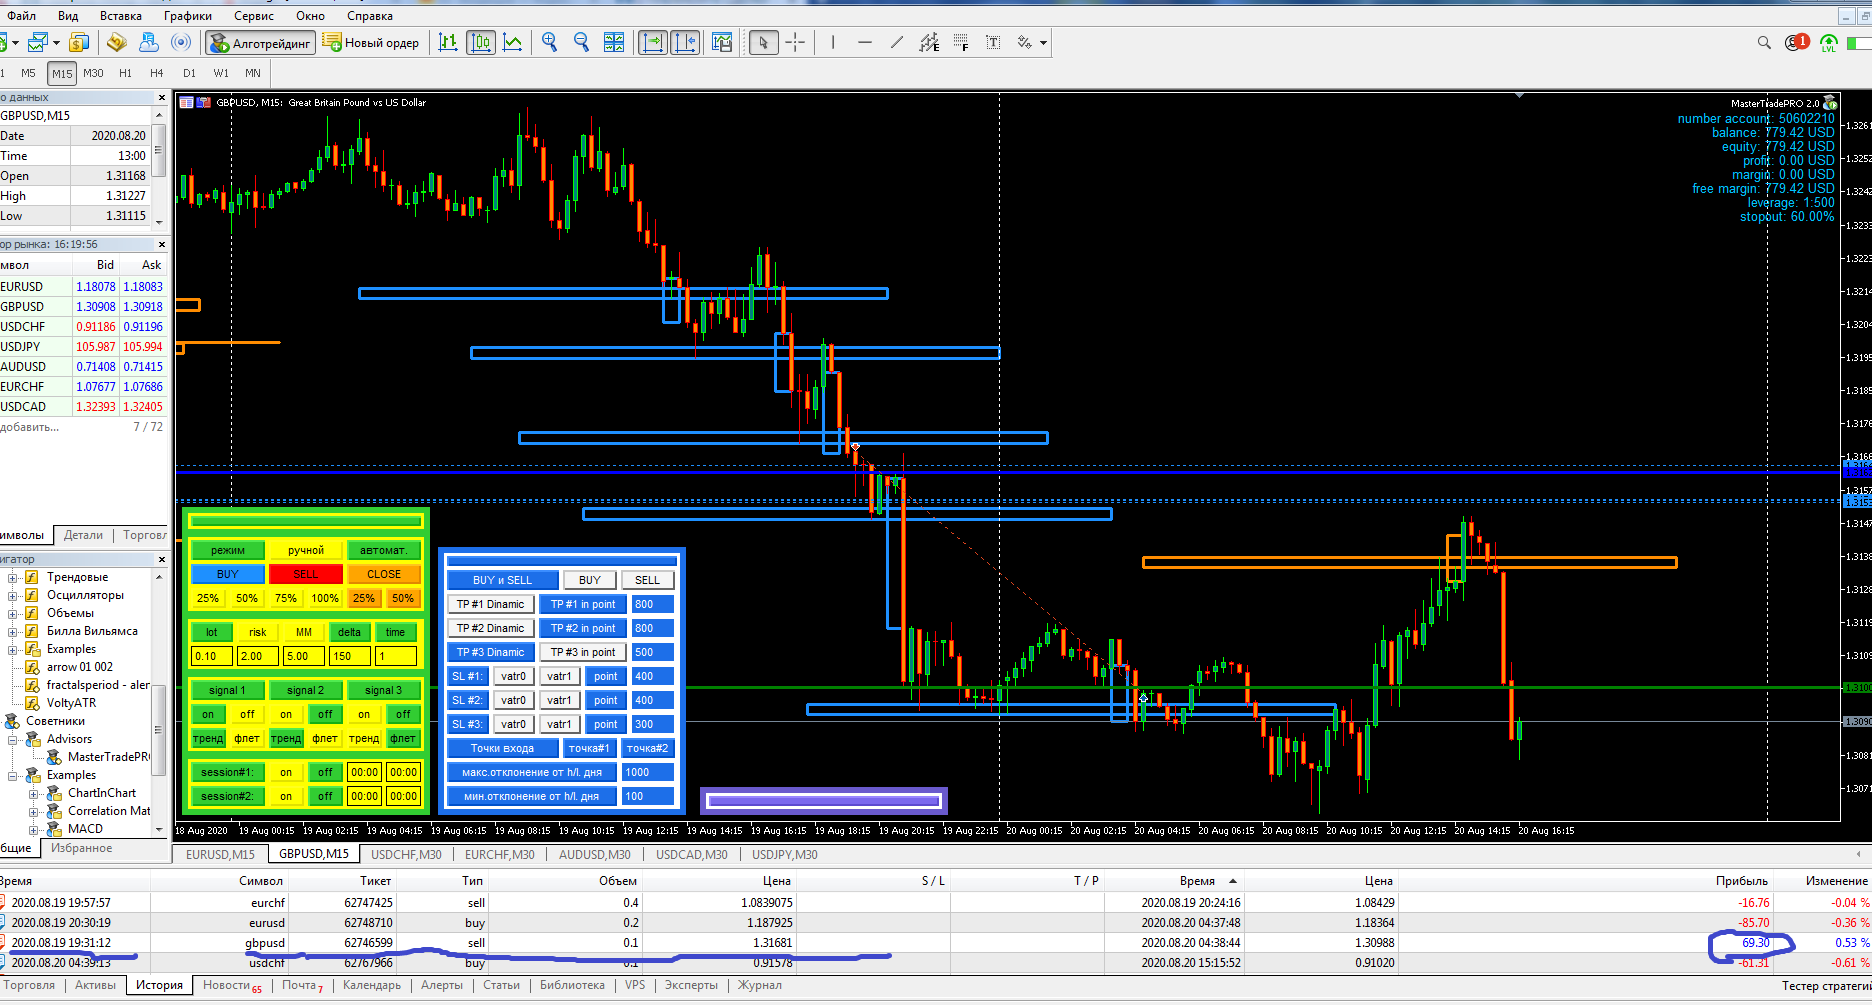
Task: Toggle the Алготрейдинг button
Action: (261, 42)
